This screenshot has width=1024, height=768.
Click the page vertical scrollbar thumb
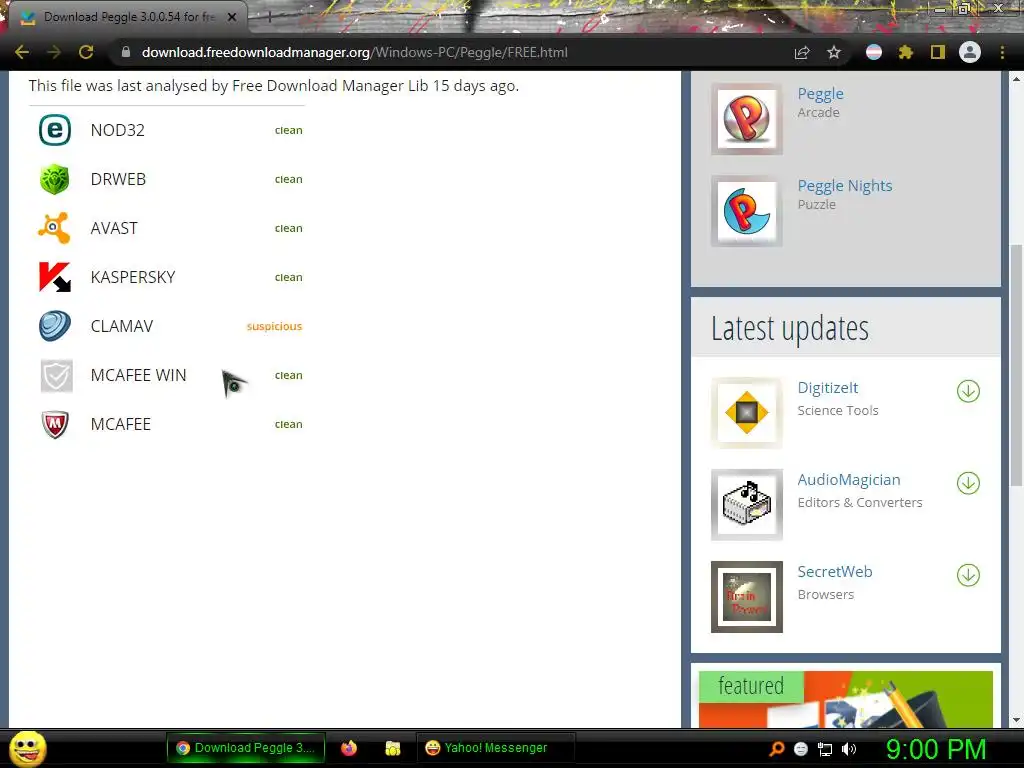point(1016,365)
